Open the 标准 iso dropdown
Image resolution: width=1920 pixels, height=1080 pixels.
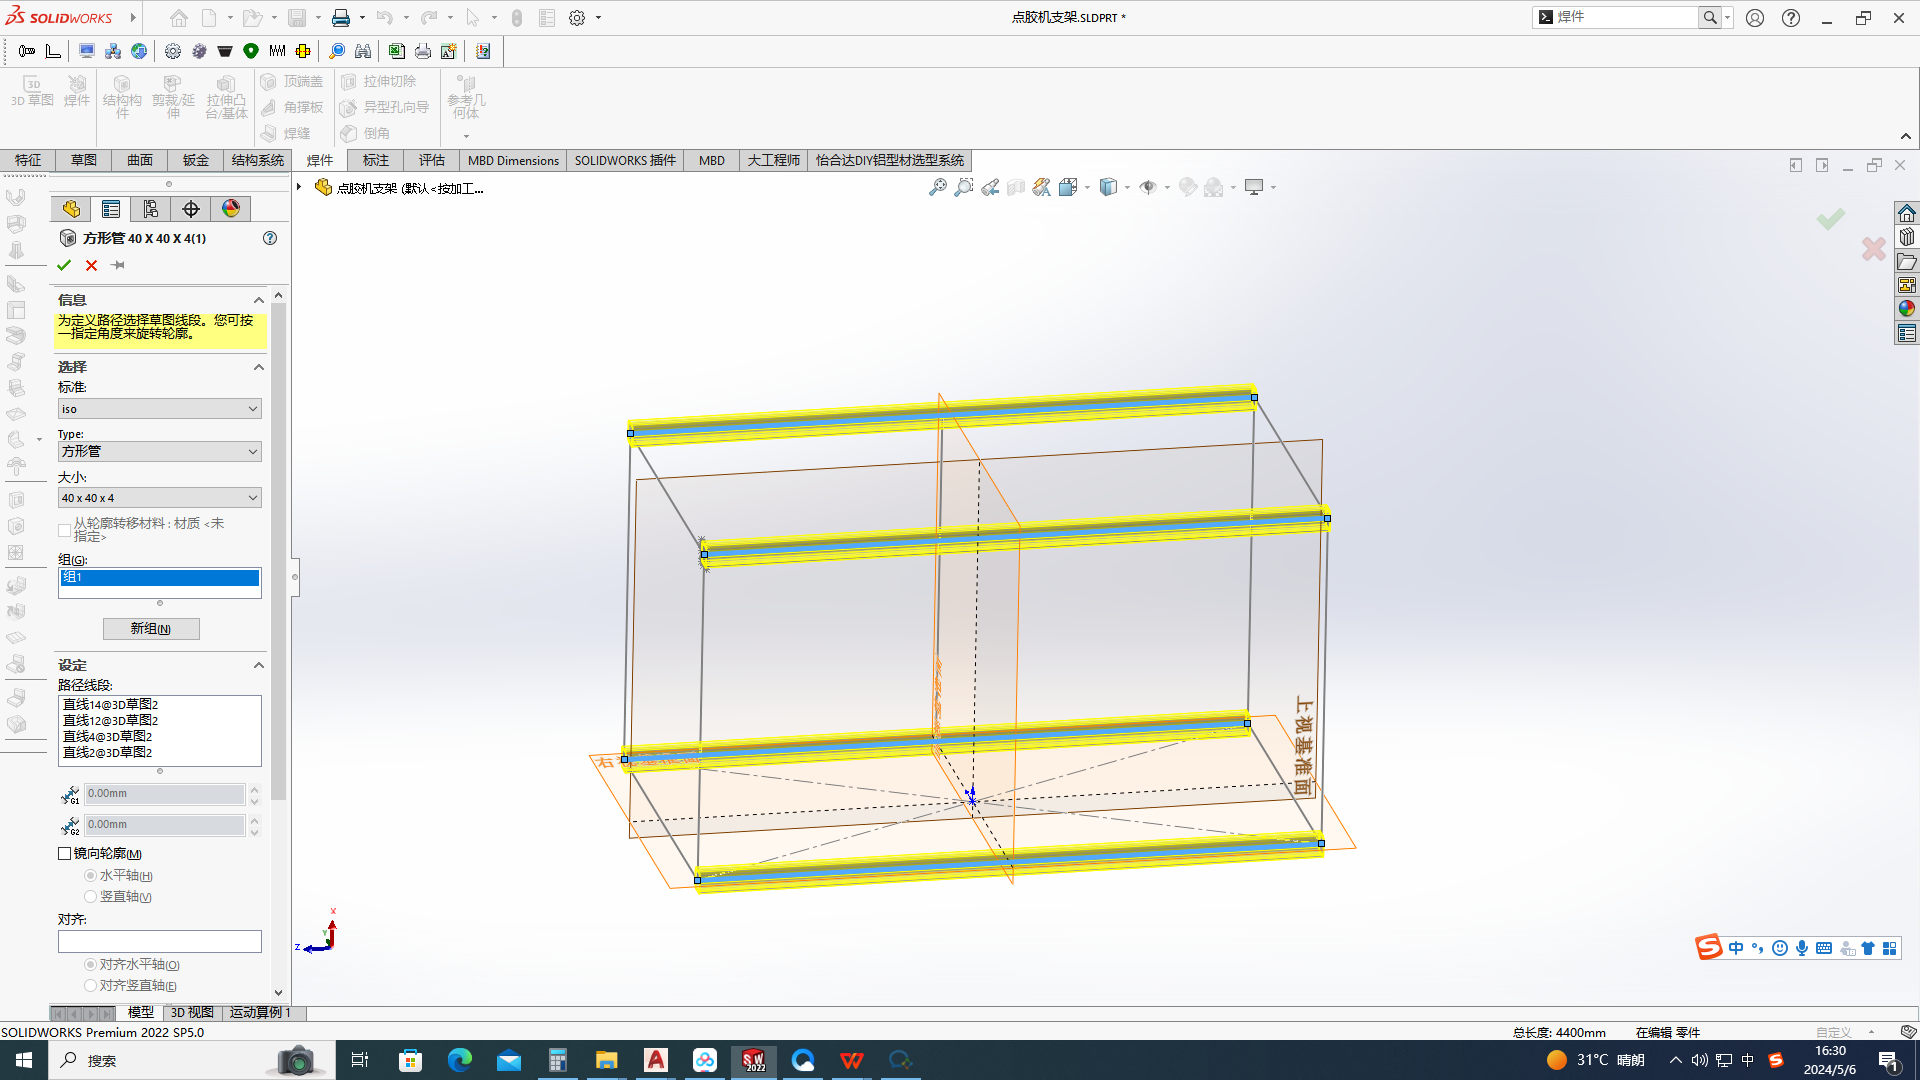coord(160,409)
